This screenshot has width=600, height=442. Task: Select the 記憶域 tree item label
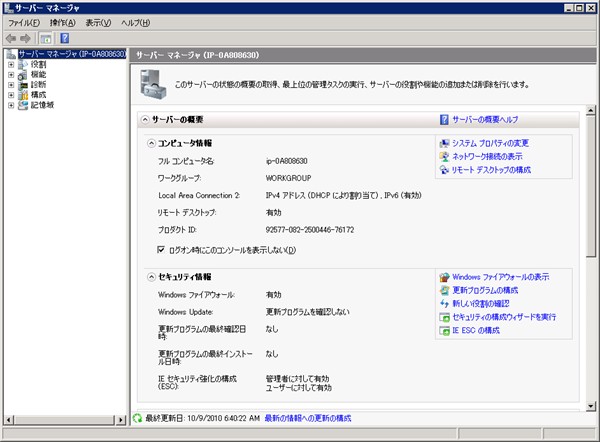[x=42, y=105]
